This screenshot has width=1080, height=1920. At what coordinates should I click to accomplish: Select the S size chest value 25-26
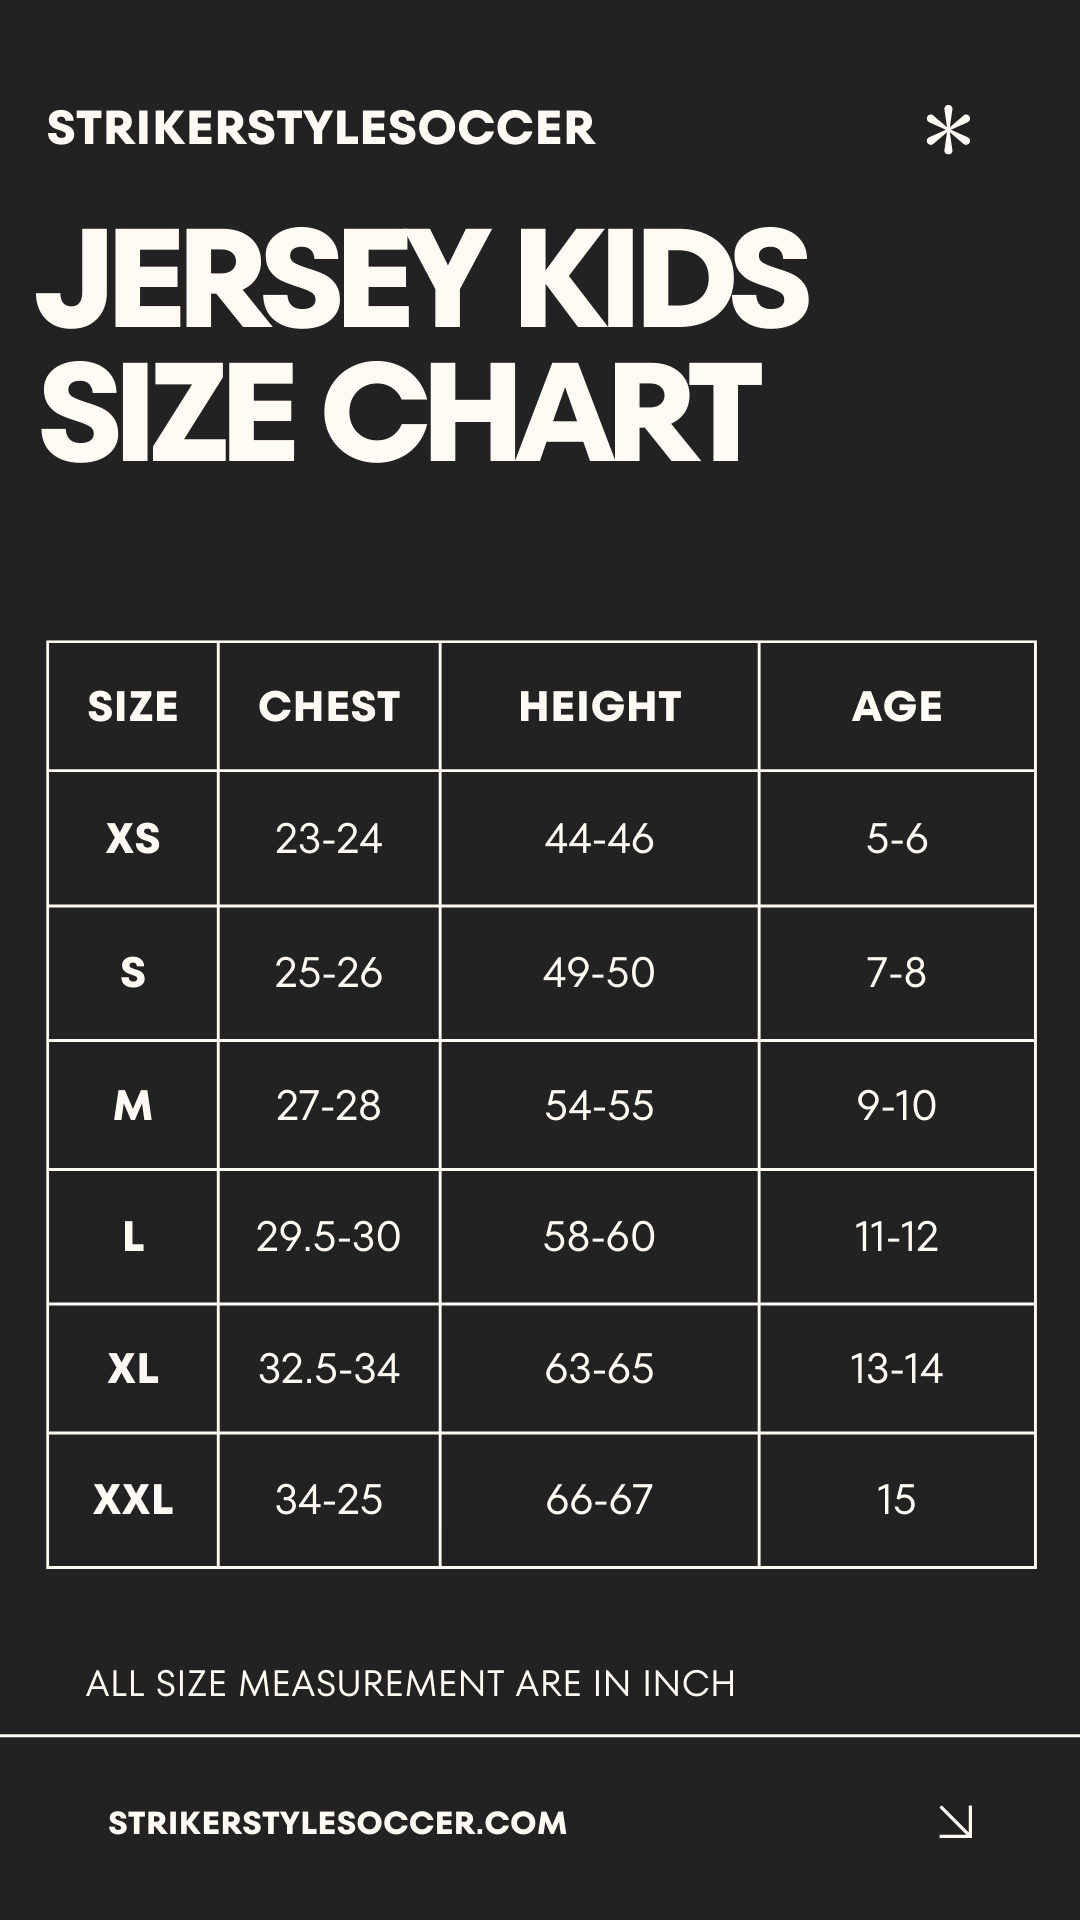(x=329, y=973)
